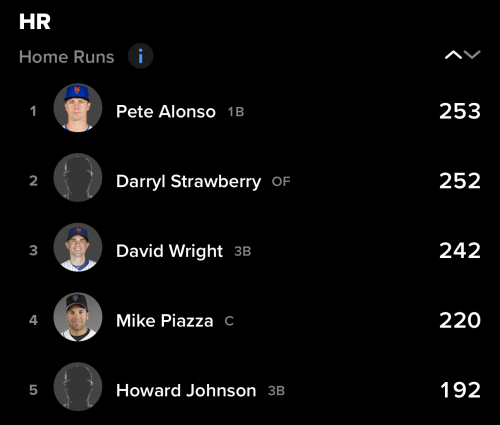
Task: Select the 252 home run total
Action: coord(460,181)
